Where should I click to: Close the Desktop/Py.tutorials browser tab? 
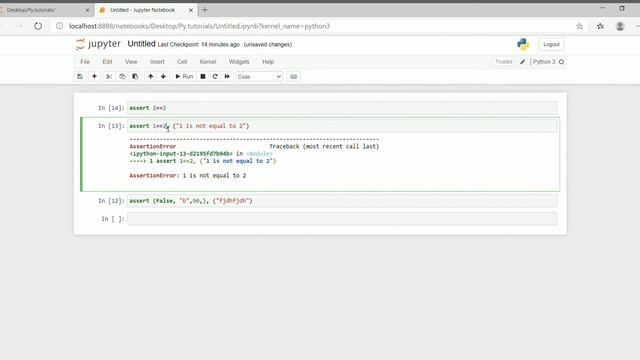click(x=87, y=10)
